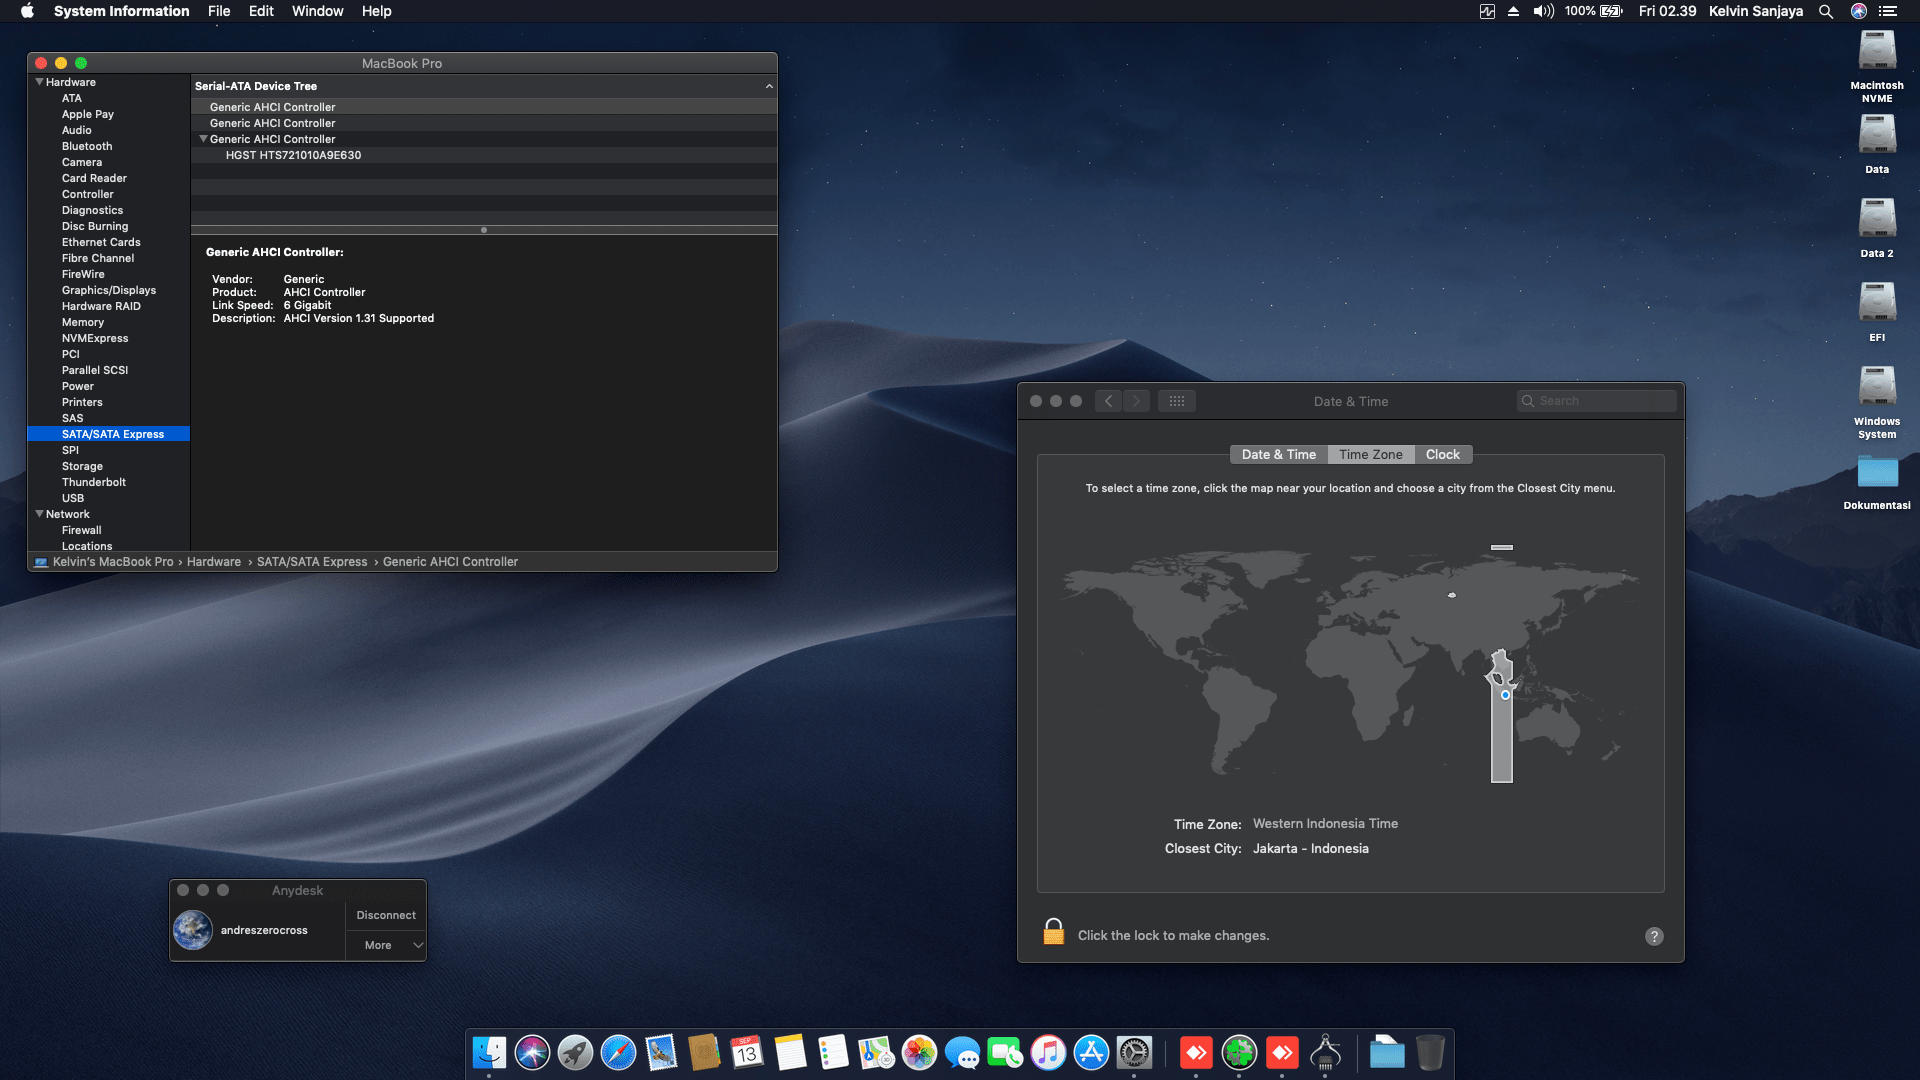The image size is (1920, 1080).
Task: Collapse the Hardware tree section
Action: 40,82
